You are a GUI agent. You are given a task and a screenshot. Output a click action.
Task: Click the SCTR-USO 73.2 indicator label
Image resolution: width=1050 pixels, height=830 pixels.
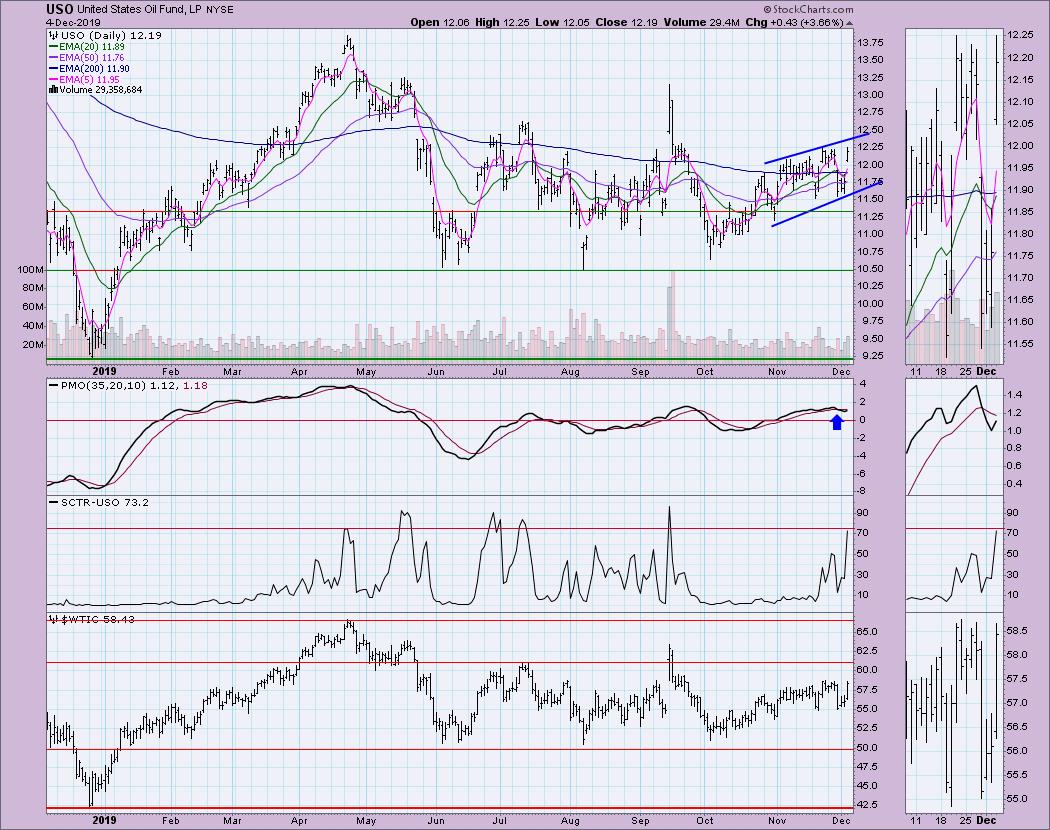point(104,502)
